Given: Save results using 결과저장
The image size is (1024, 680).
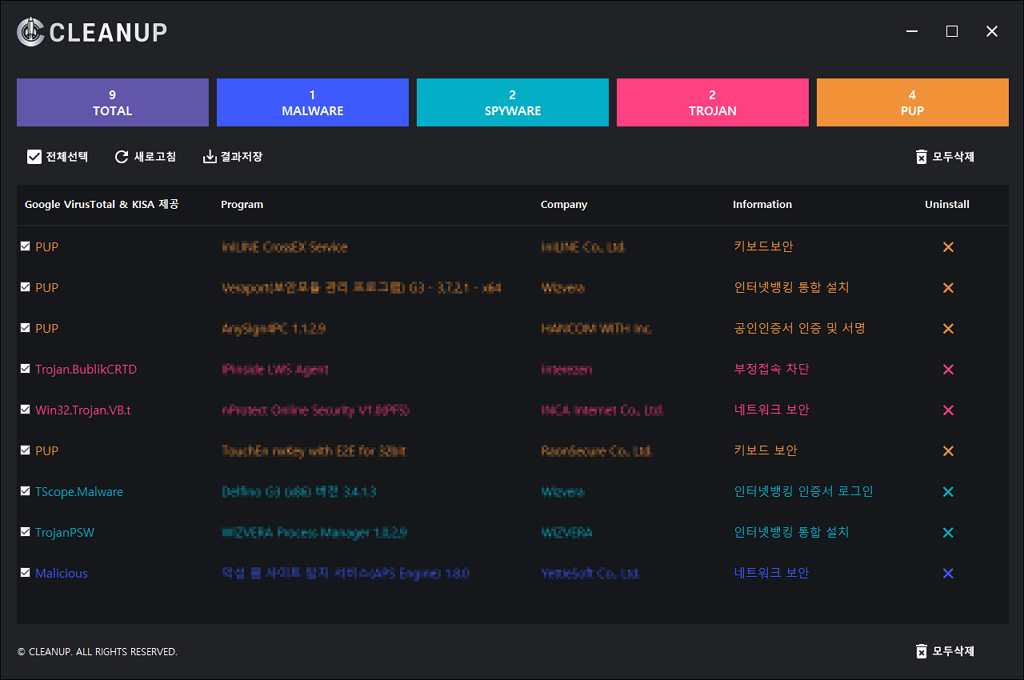Looking at the screenshot, I should (232, 157).
